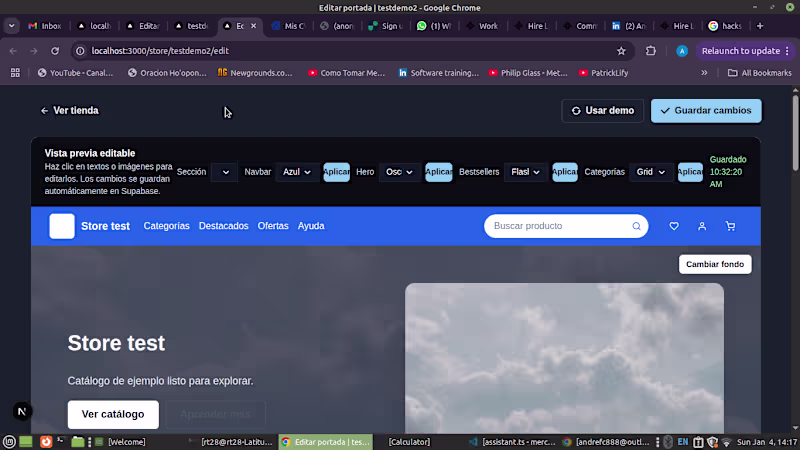The height and width of the screenshot is (450, 800).
Task: Switch to the WhatsApp browser tab
Action: pos(434,26)
